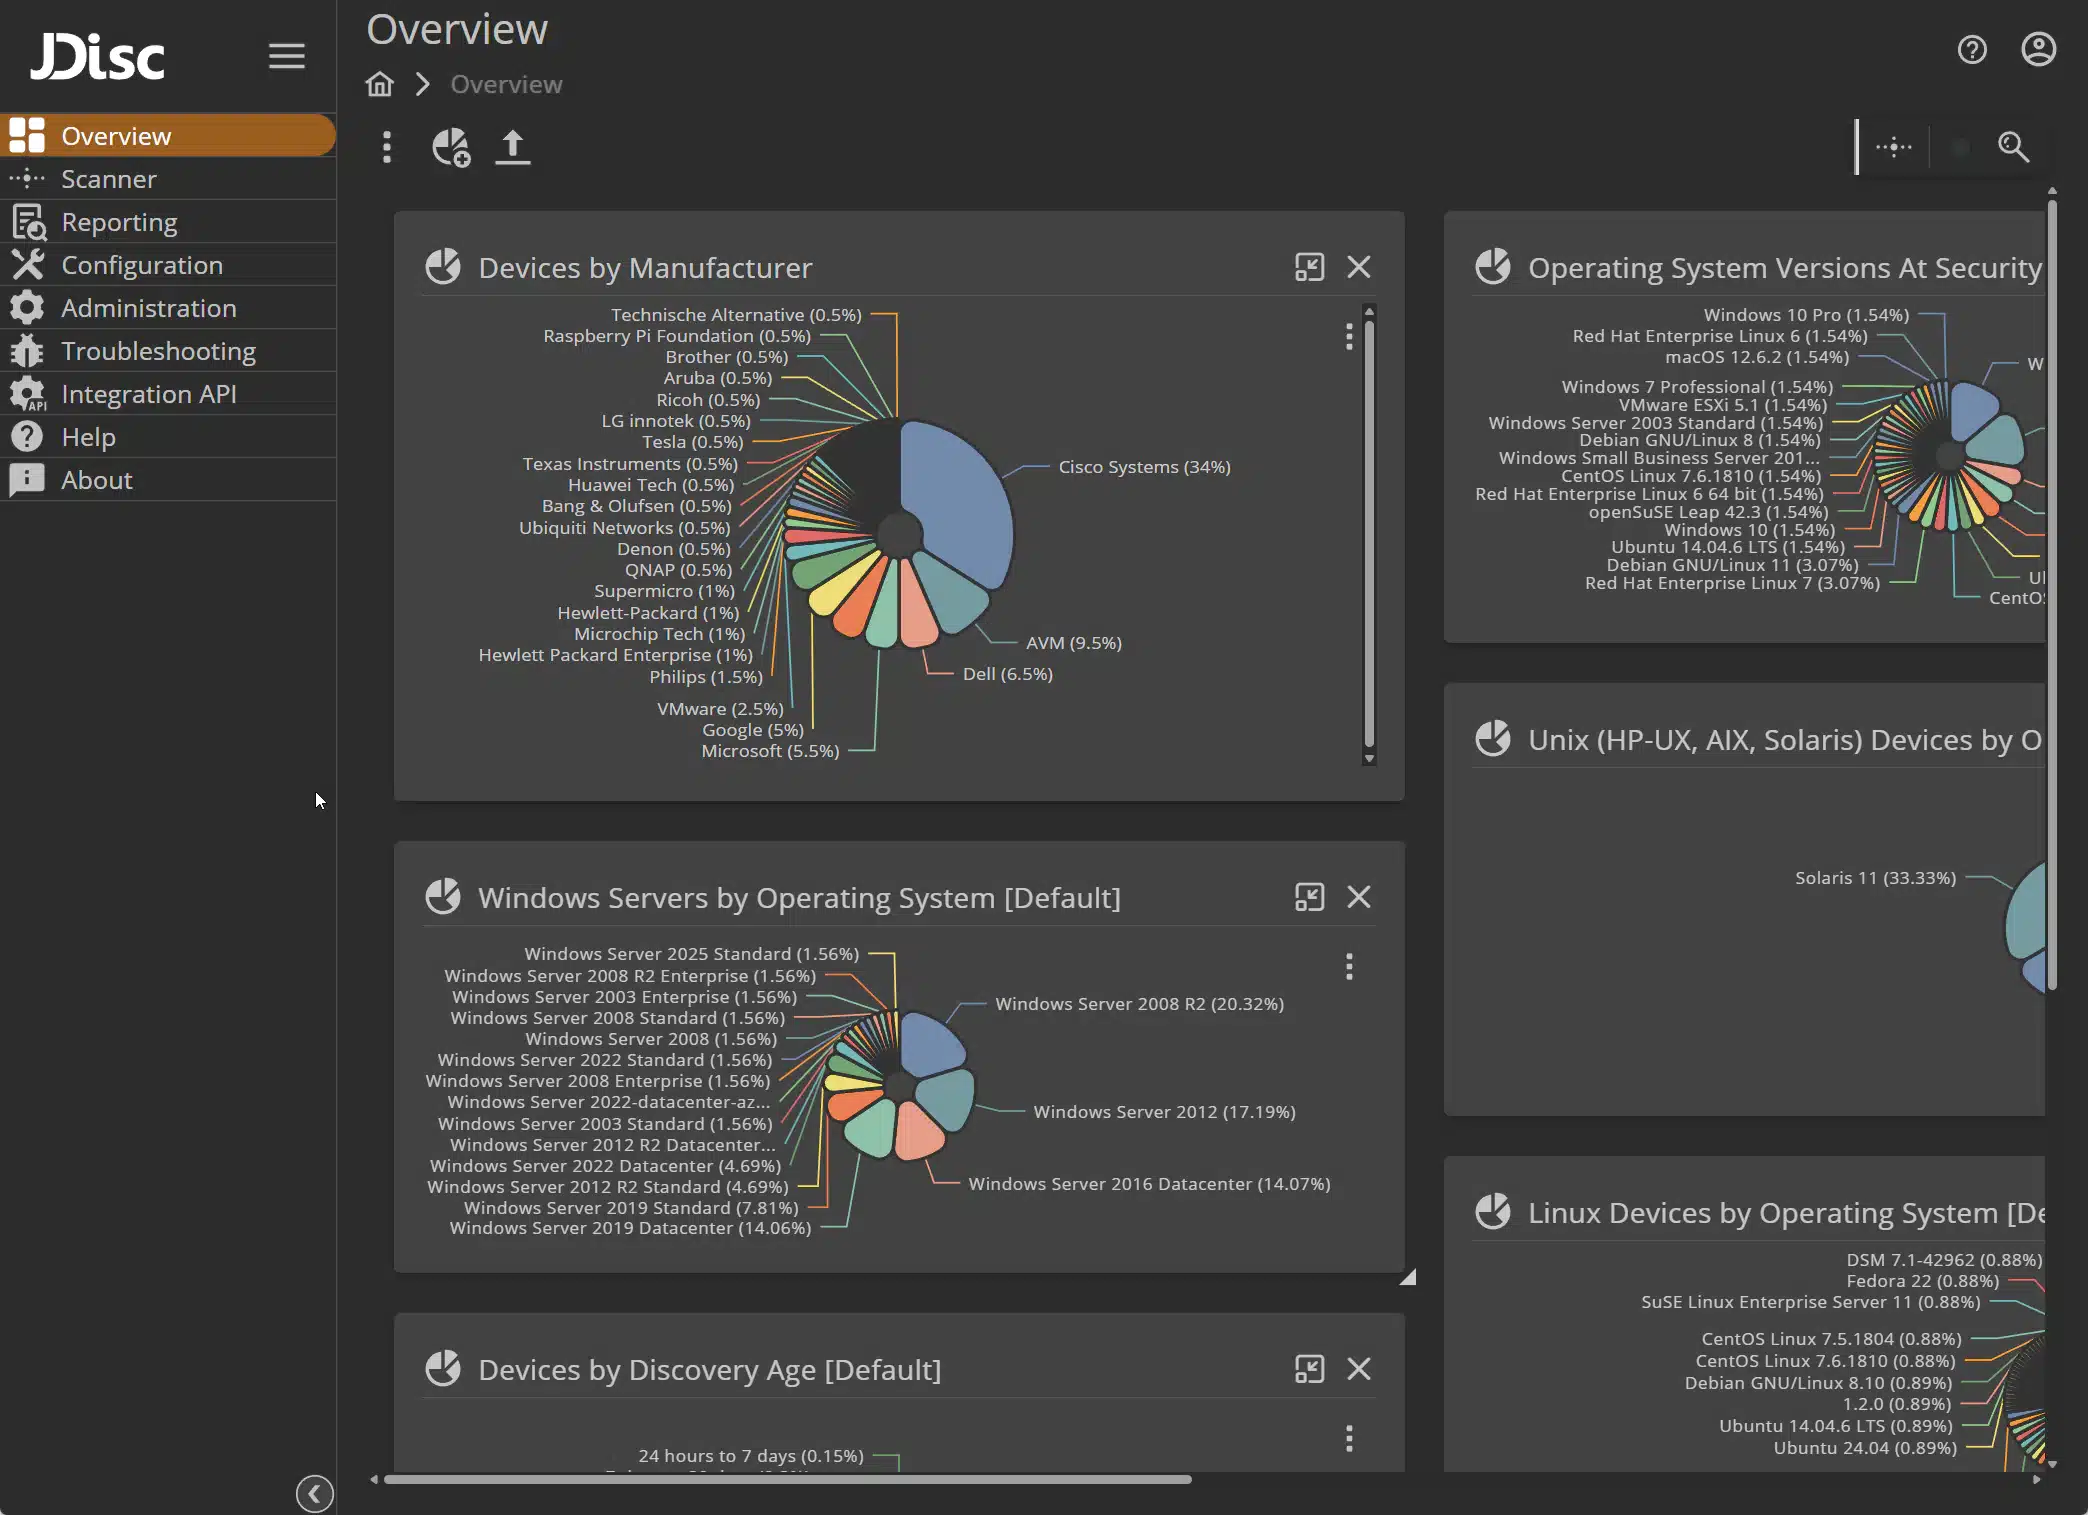Click the scanner network icon in top toolbar
The width and height of the screenshot is (2088, 1515).
point(1893,147)
